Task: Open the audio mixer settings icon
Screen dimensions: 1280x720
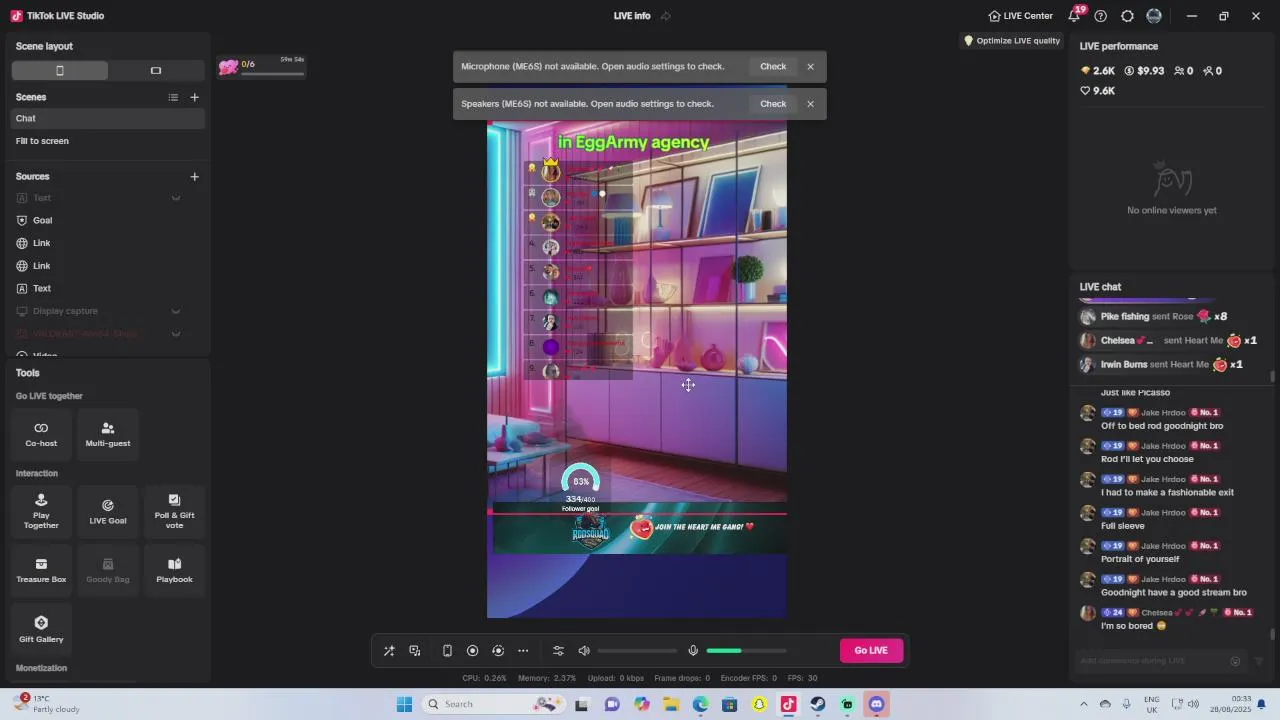Action: [559, 651]
